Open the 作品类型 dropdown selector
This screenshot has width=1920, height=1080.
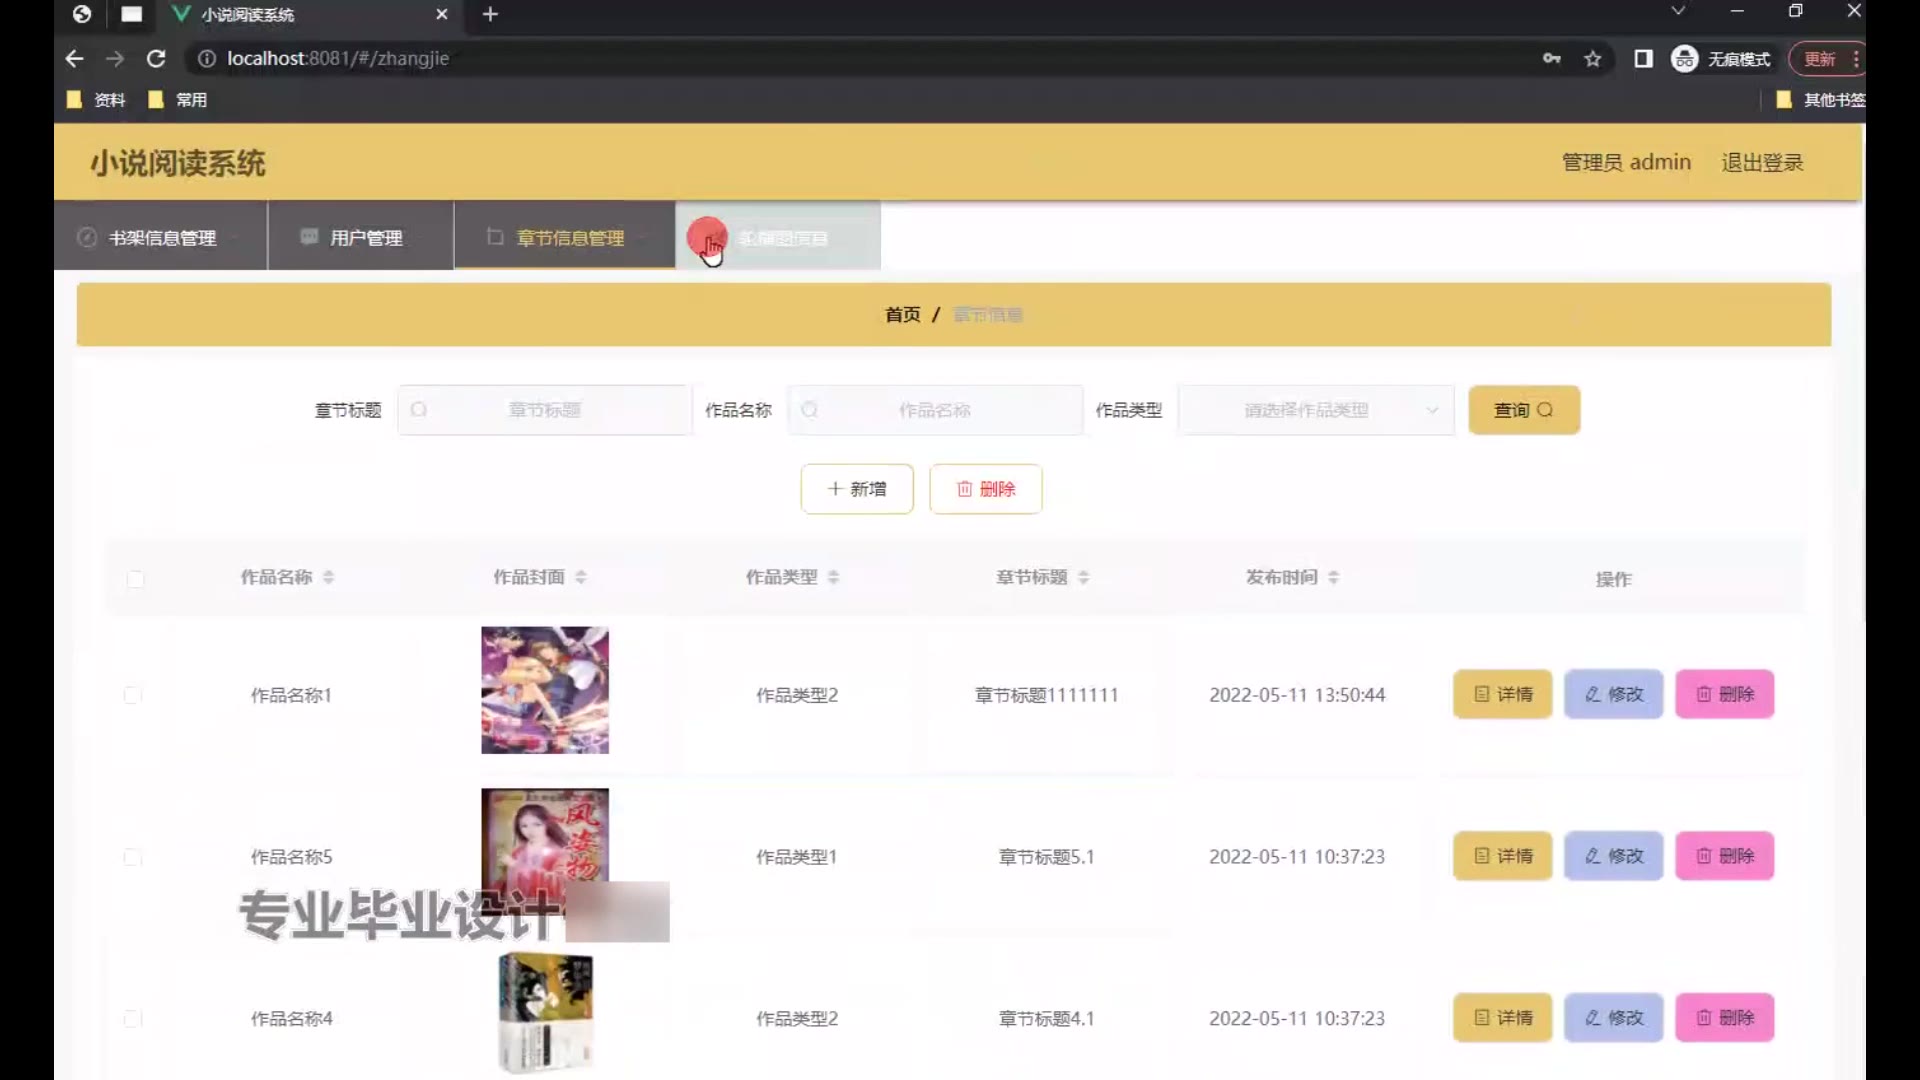1316,410
